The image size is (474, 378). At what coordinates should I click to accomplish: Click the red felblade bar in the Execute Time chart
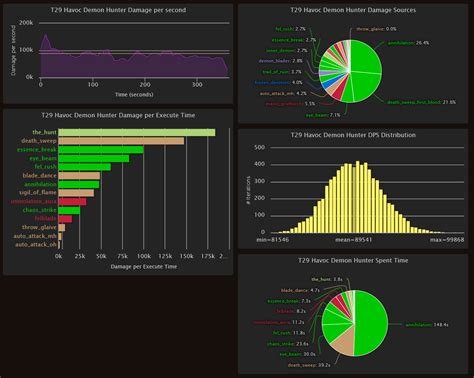click(x=65, y=219)
